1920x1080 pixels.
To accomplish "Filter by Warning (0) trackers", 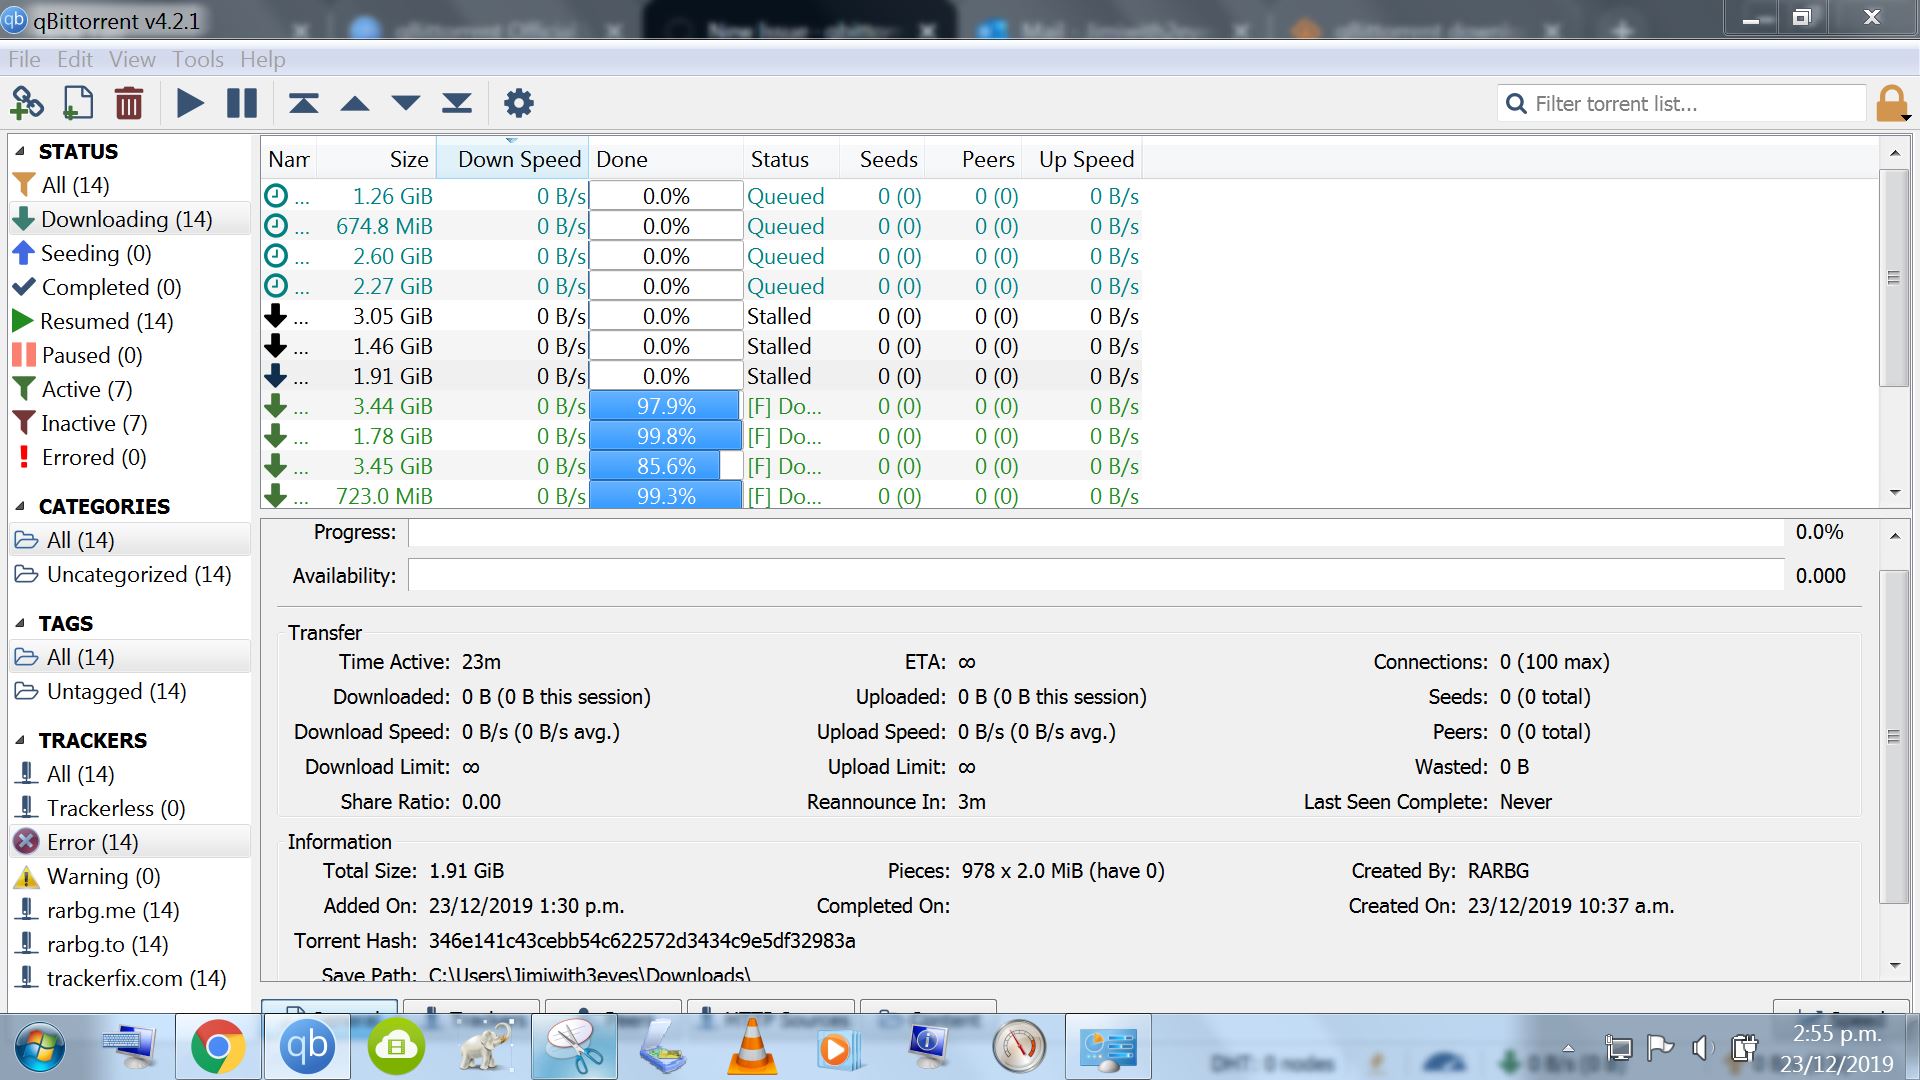I will [130, 877].
